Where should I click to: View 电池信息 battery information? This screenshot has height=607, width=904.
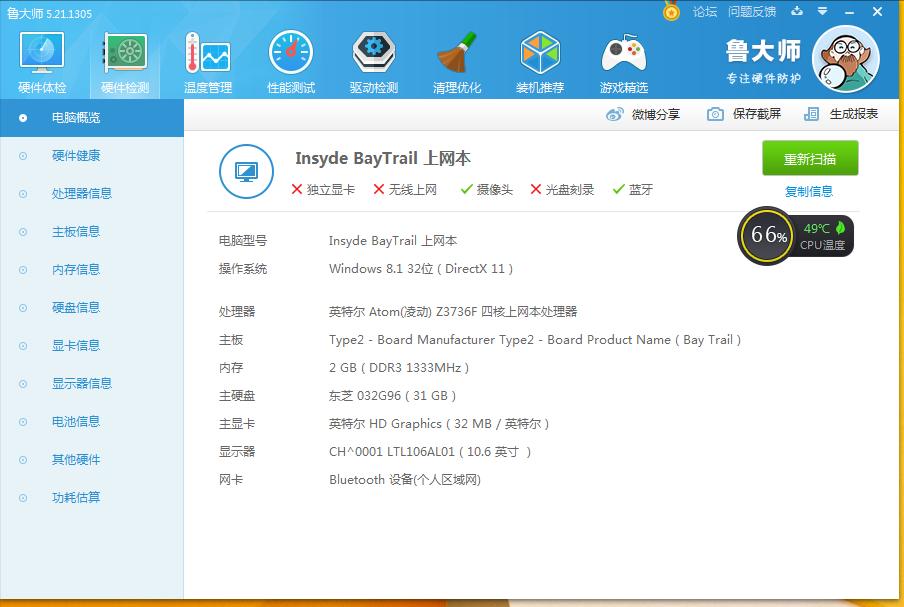75,422
